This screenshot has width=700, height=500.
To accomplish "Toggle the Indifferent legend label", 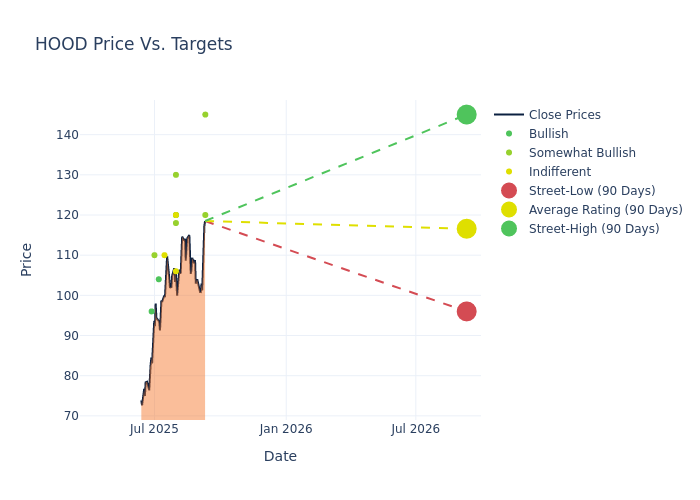I will point(559,172).
